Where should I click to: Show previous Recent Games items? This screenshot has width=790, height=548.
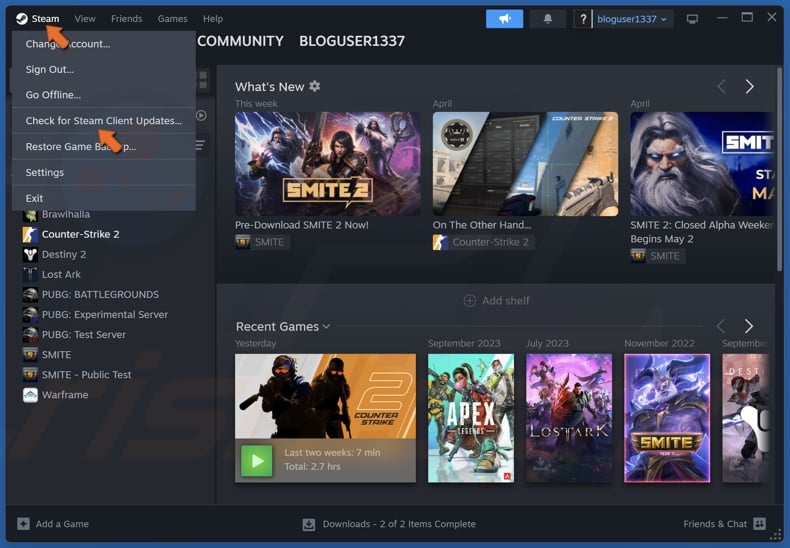coord(721,326)
